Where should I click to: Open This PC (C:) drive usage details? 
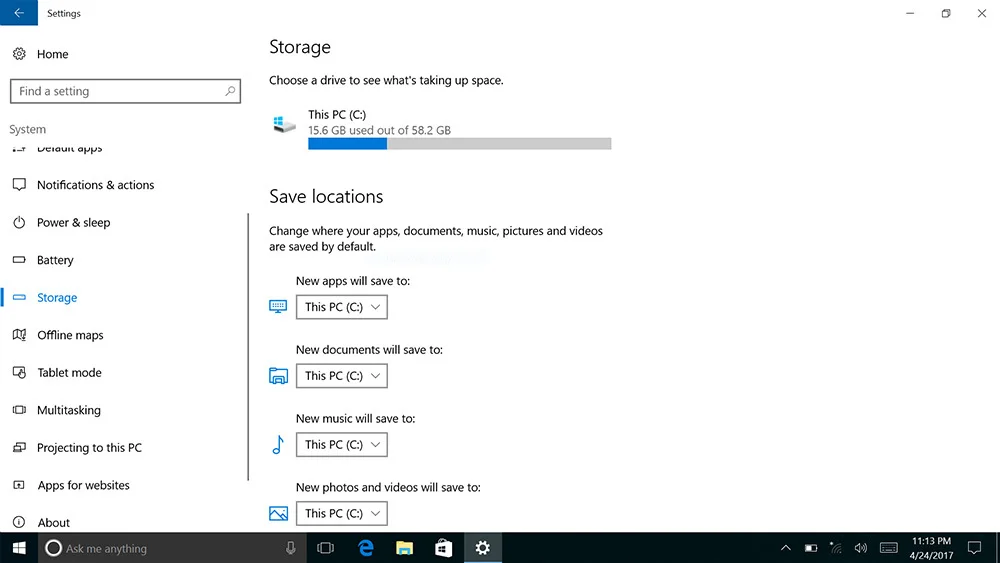[440, 129]
